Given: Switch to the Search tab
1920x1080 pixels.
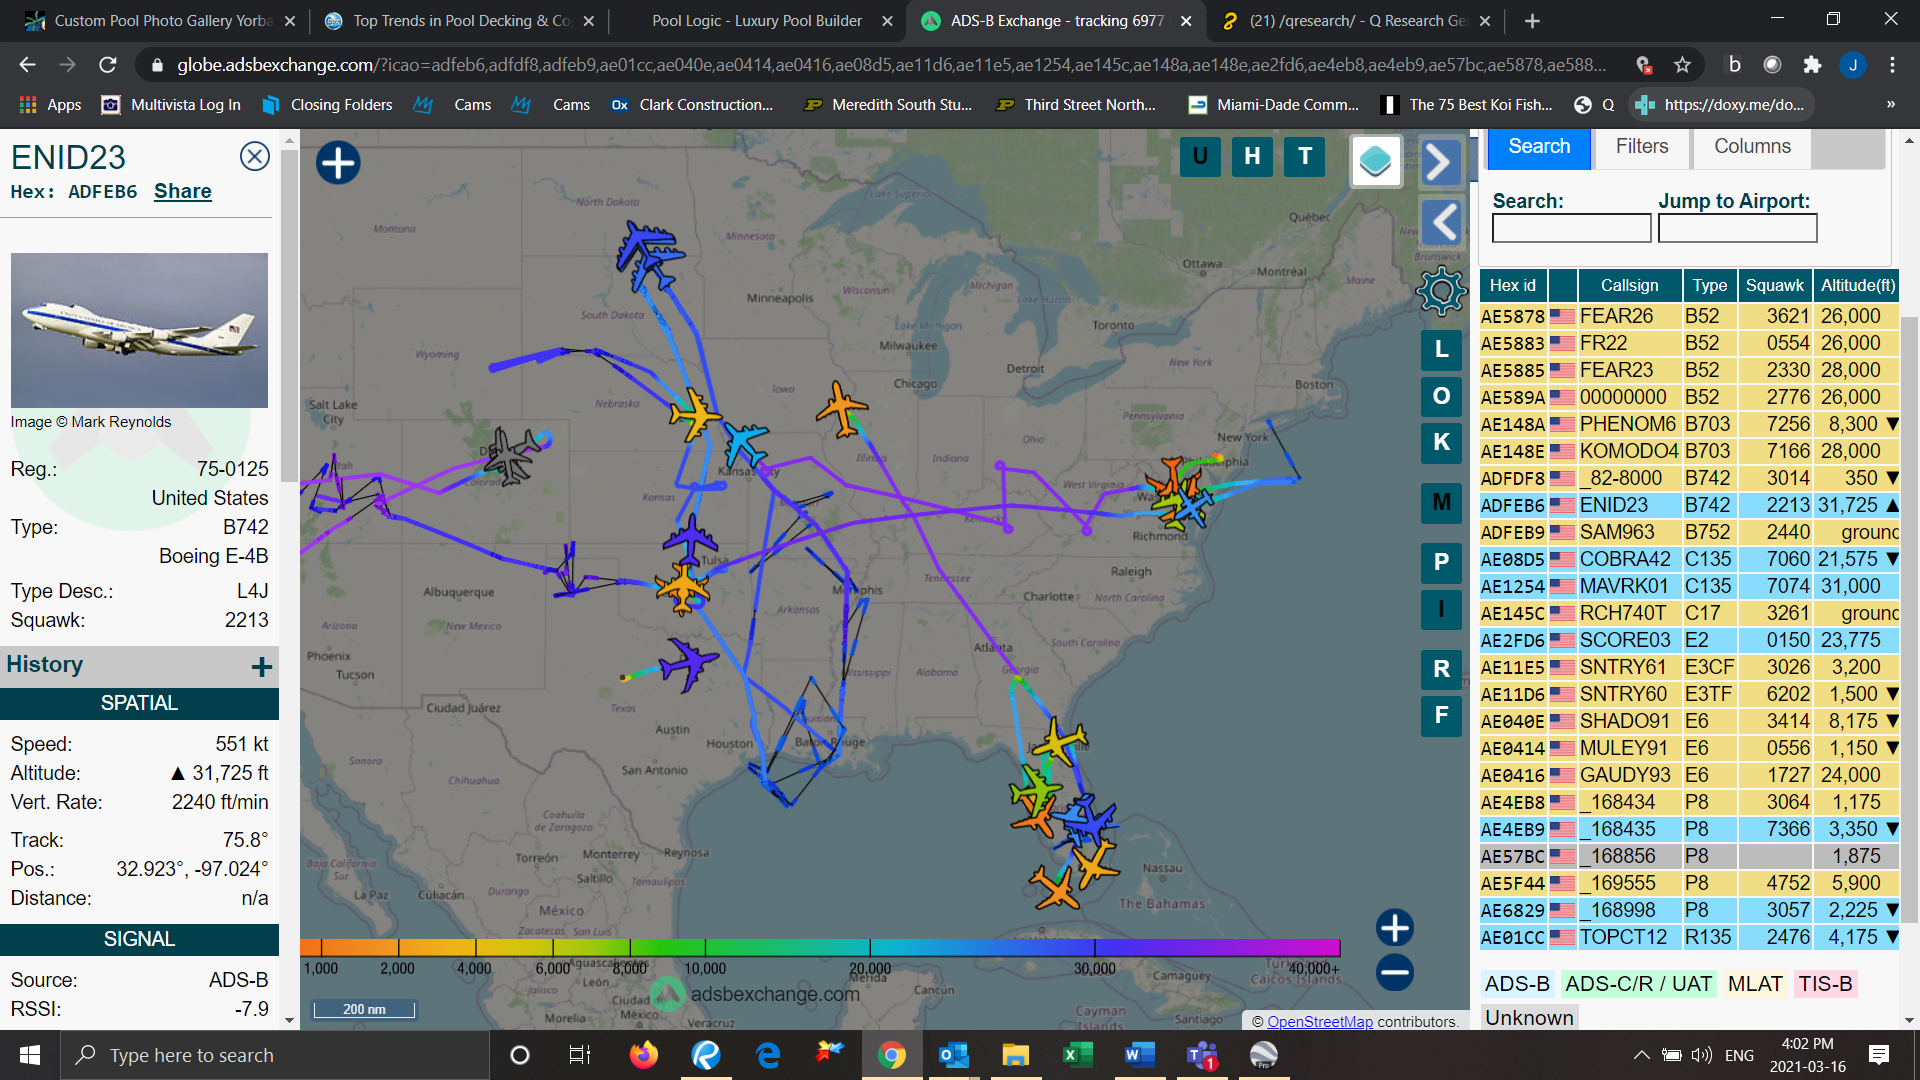Looking at the screenshot, I should (x=1539, y=146).
